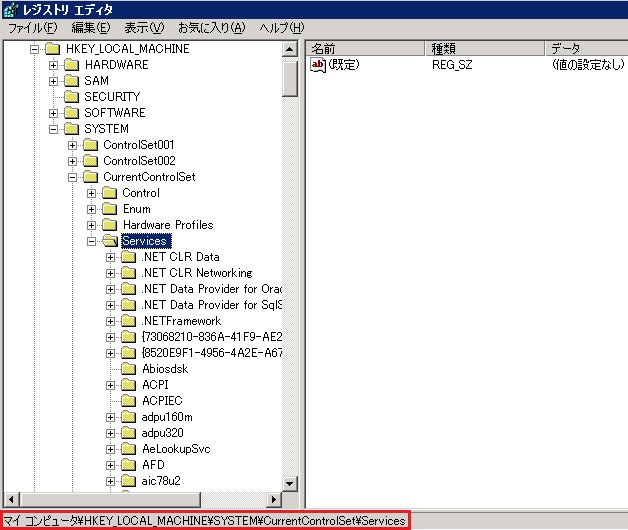Select the {8520E9F1-4956-4A2E key label
The image size is (628, 530).
(212, 353)
